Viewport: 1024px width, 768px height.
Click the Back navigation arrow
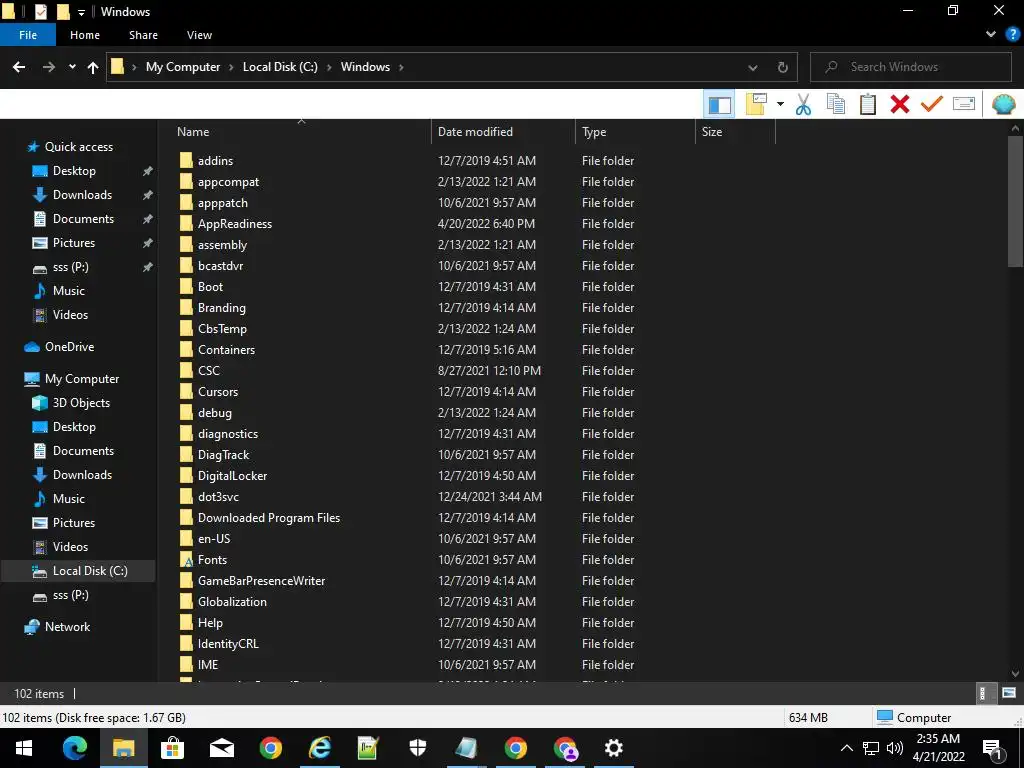tap(19, 67)
